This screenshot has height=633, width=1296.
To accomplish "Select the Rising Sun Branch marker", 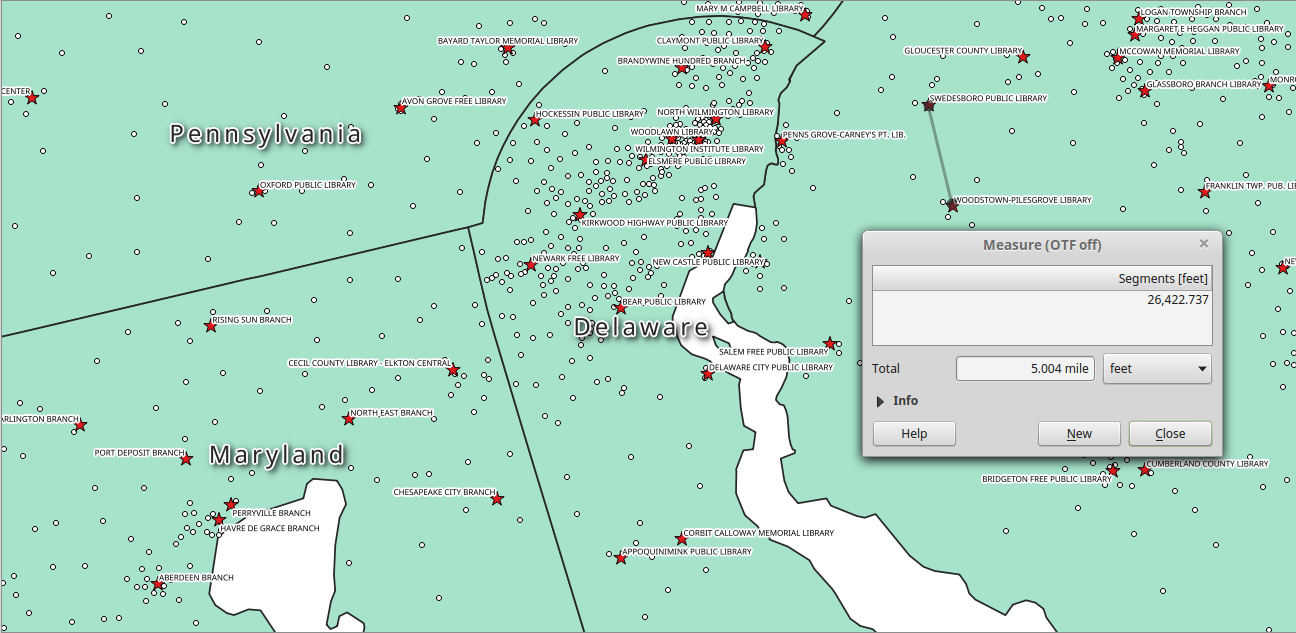I will pyautogui.click(x=210, y=324).
